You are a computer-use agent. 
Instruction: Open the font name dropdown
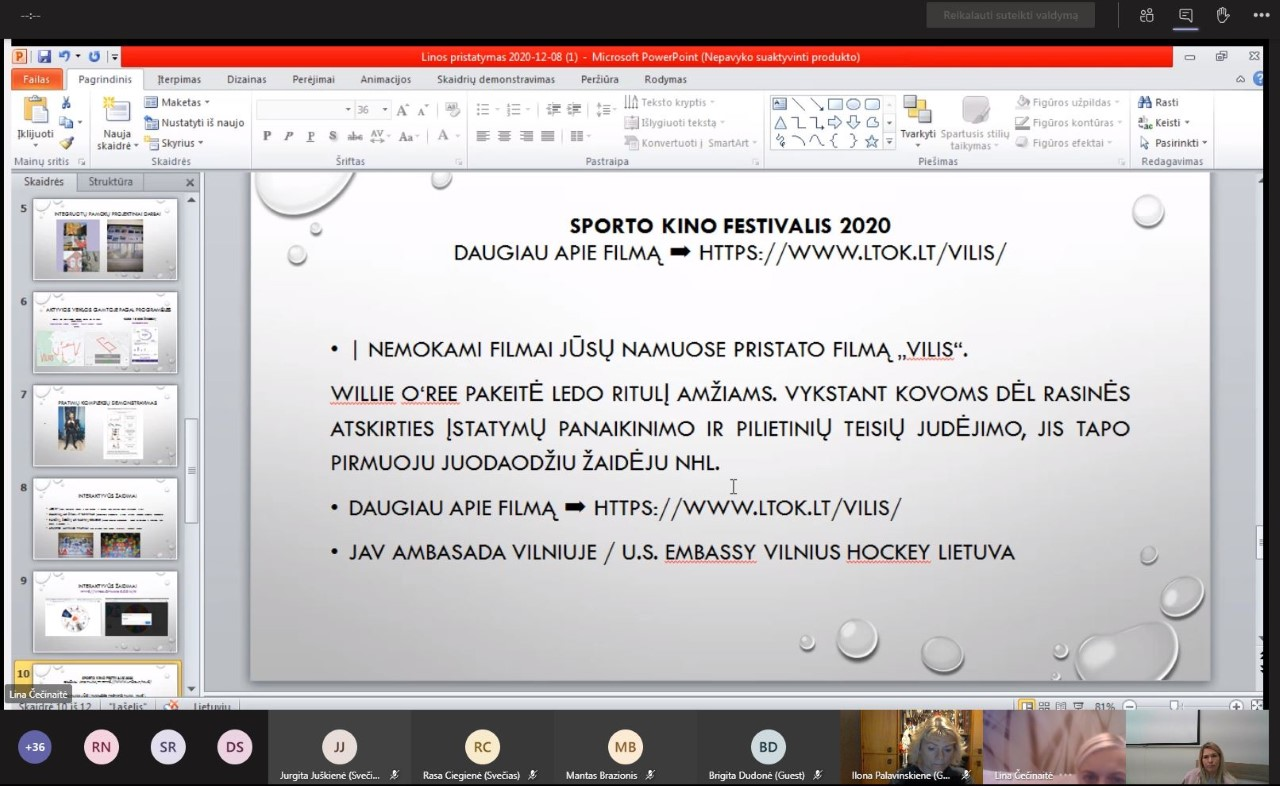pyautogui.click(x=348, y=110)
